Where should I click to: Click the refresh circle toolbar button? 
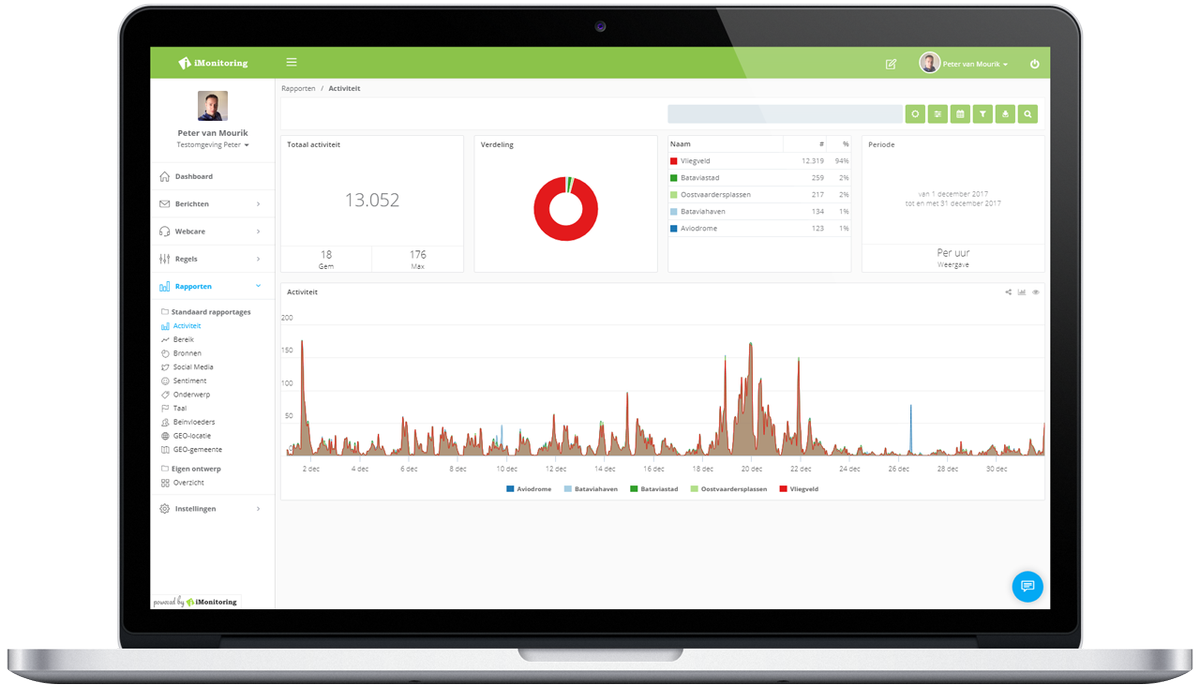915,114
